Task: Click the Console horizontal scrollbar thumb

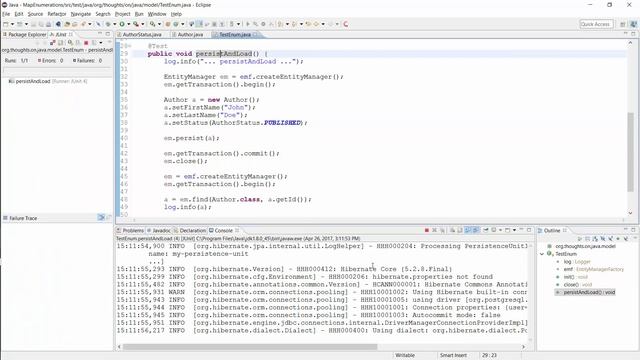Action: coord(250,347)
